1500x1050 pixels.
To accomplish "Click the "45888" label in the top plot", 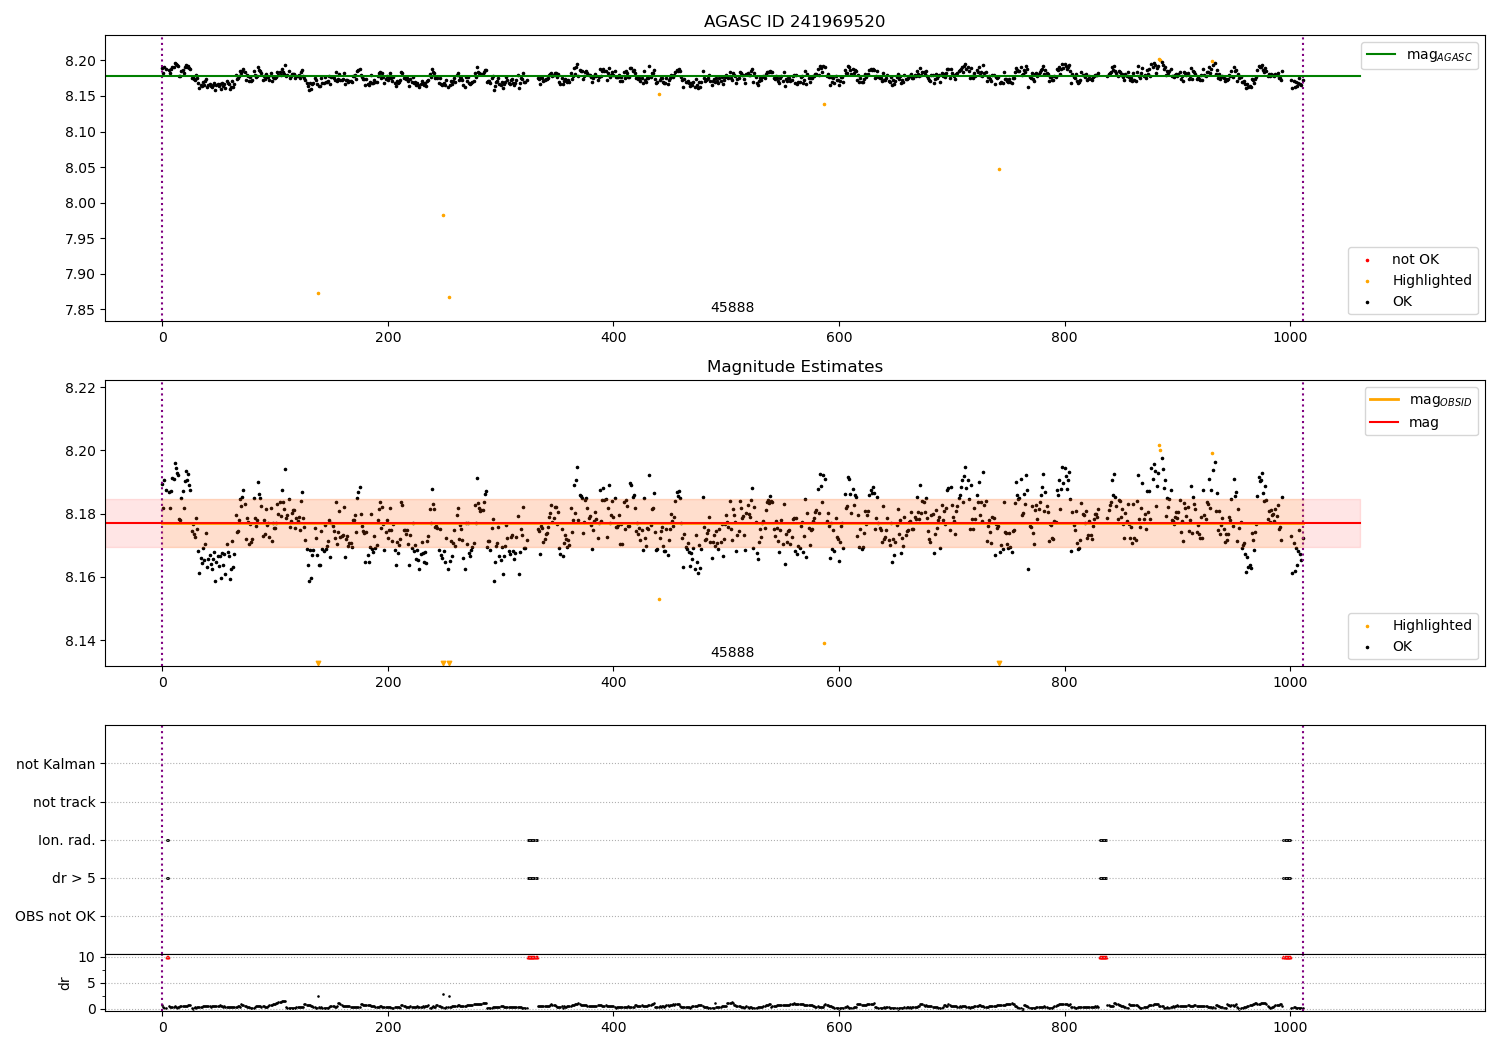I will tap(732, 308).
